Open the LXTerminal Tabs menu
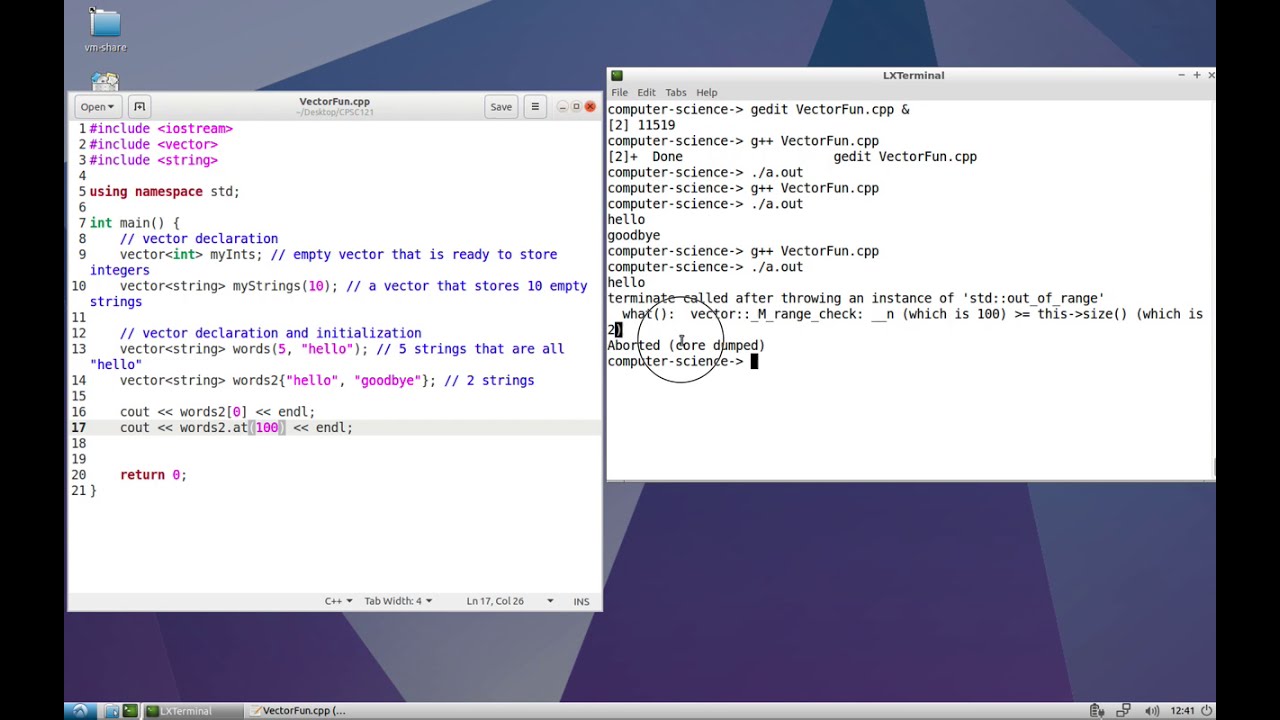Screen dimensions: 1280x720 coord(676,92)
